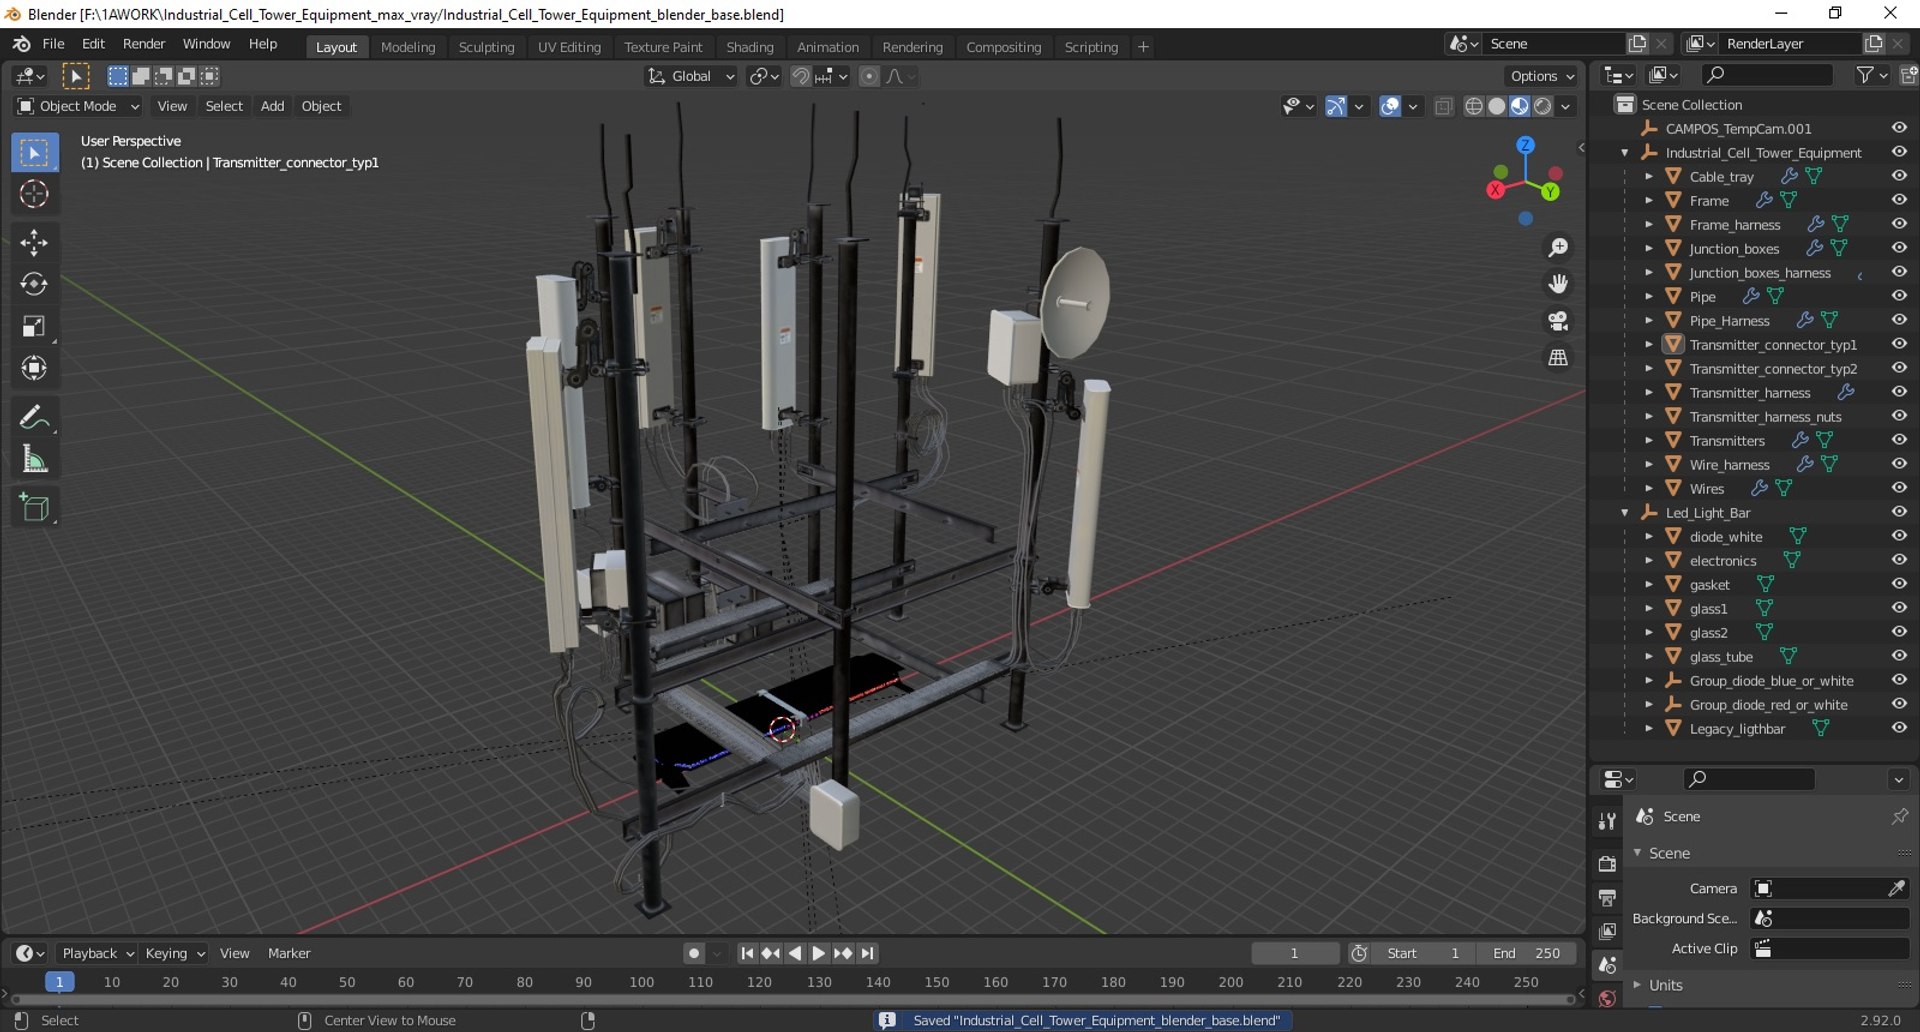Toggle proportional editing in header
The height and width of the screenshot is (1032, 1920).
point(869,76)
